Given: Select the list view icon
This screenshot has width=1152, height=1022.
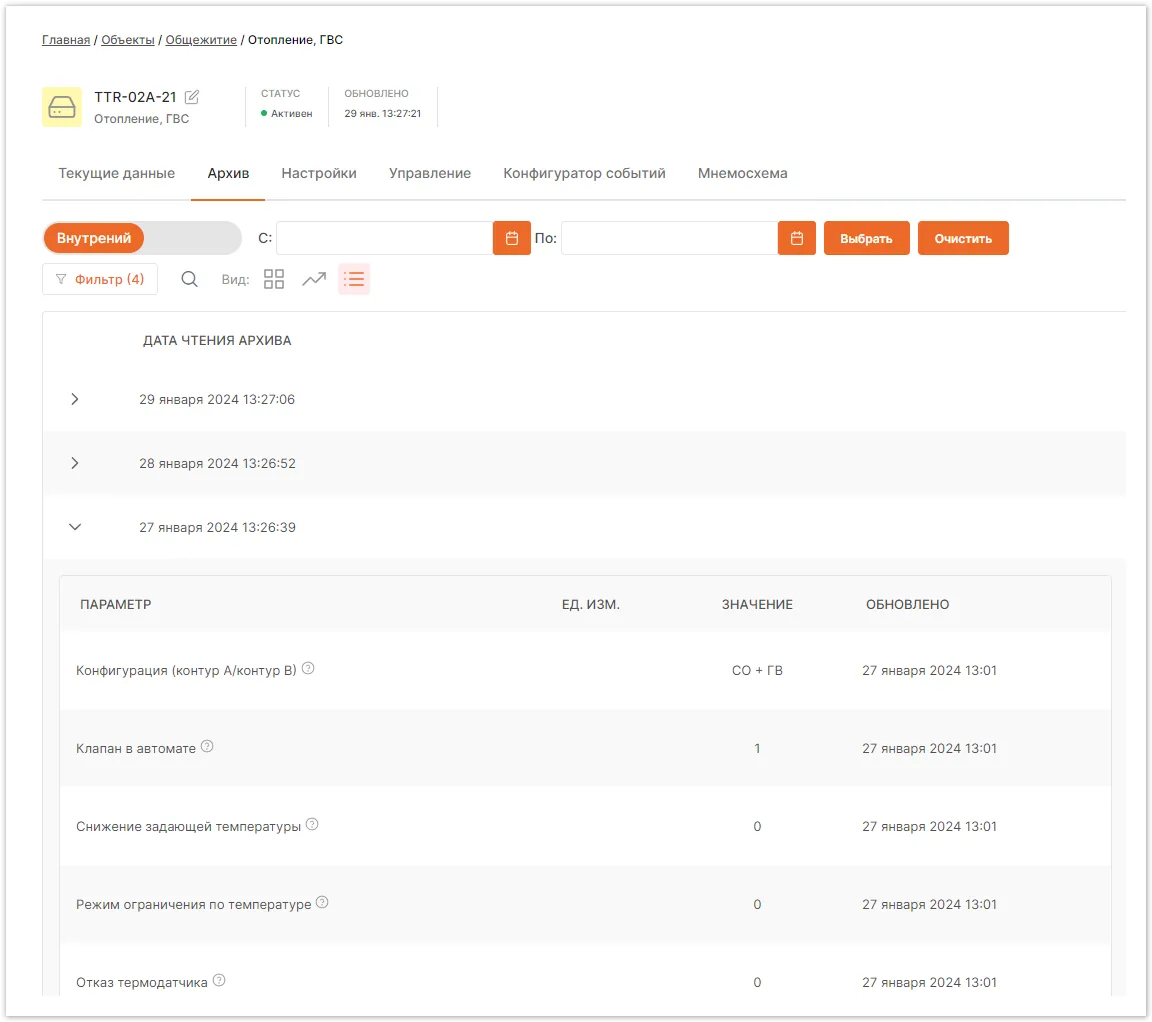Looking at the screenshot, I should [x=353, y=279].
